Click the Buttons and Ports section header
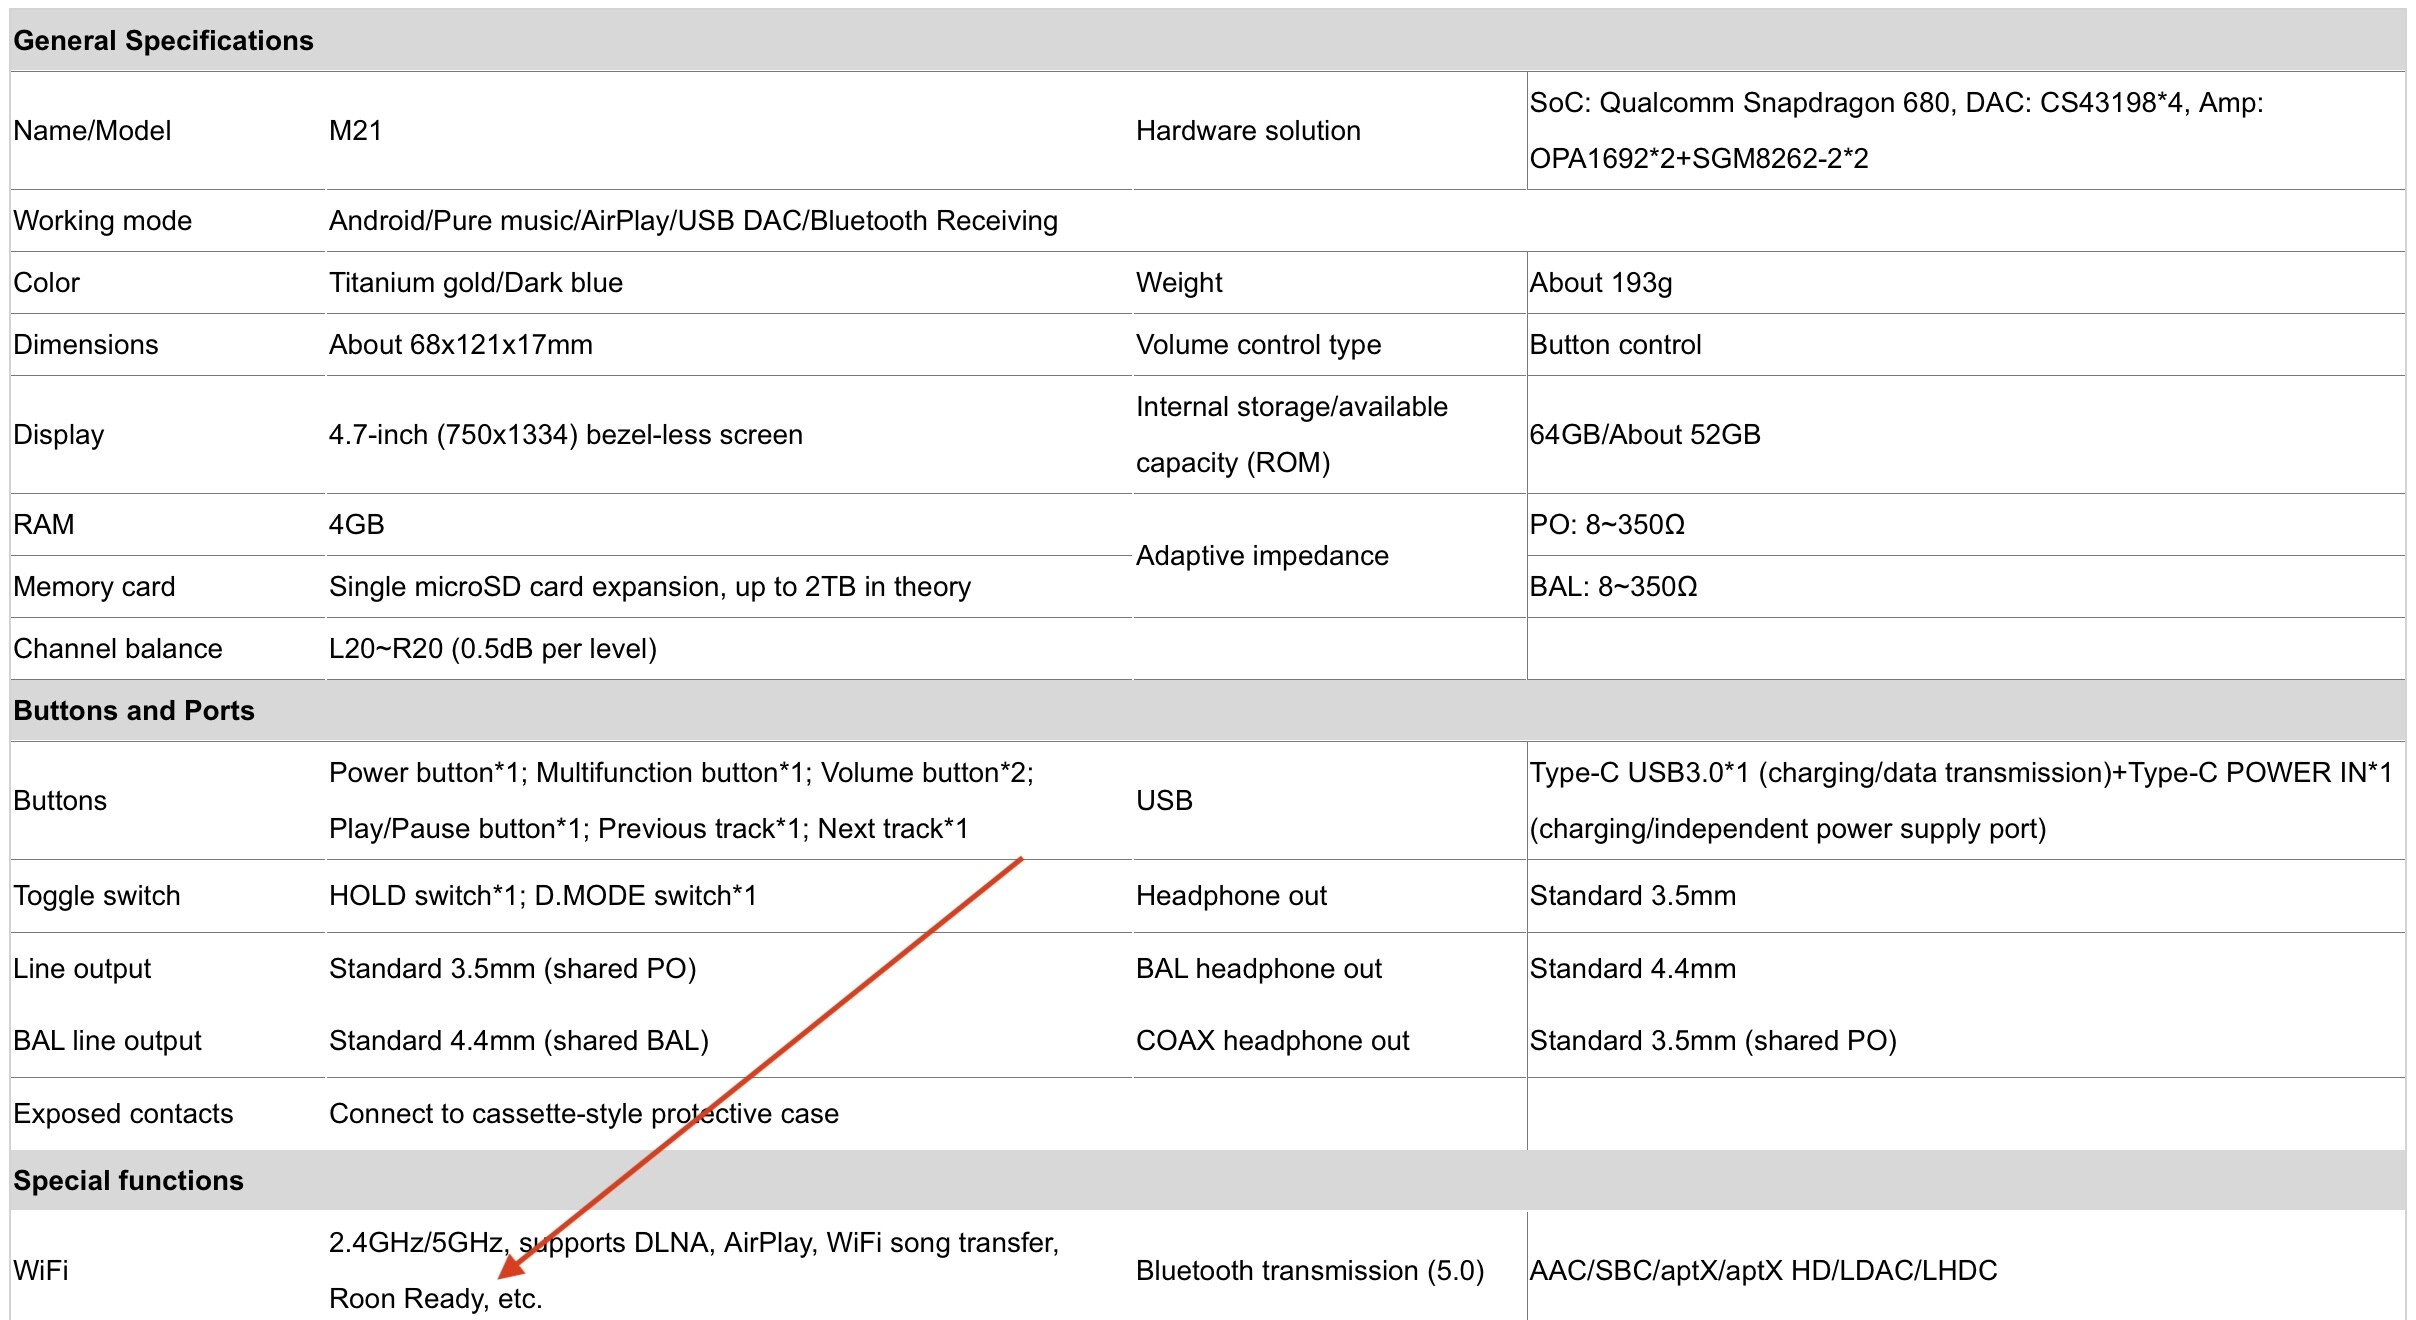Viewport: 2416px width, 1320px height. coord(134,711)
